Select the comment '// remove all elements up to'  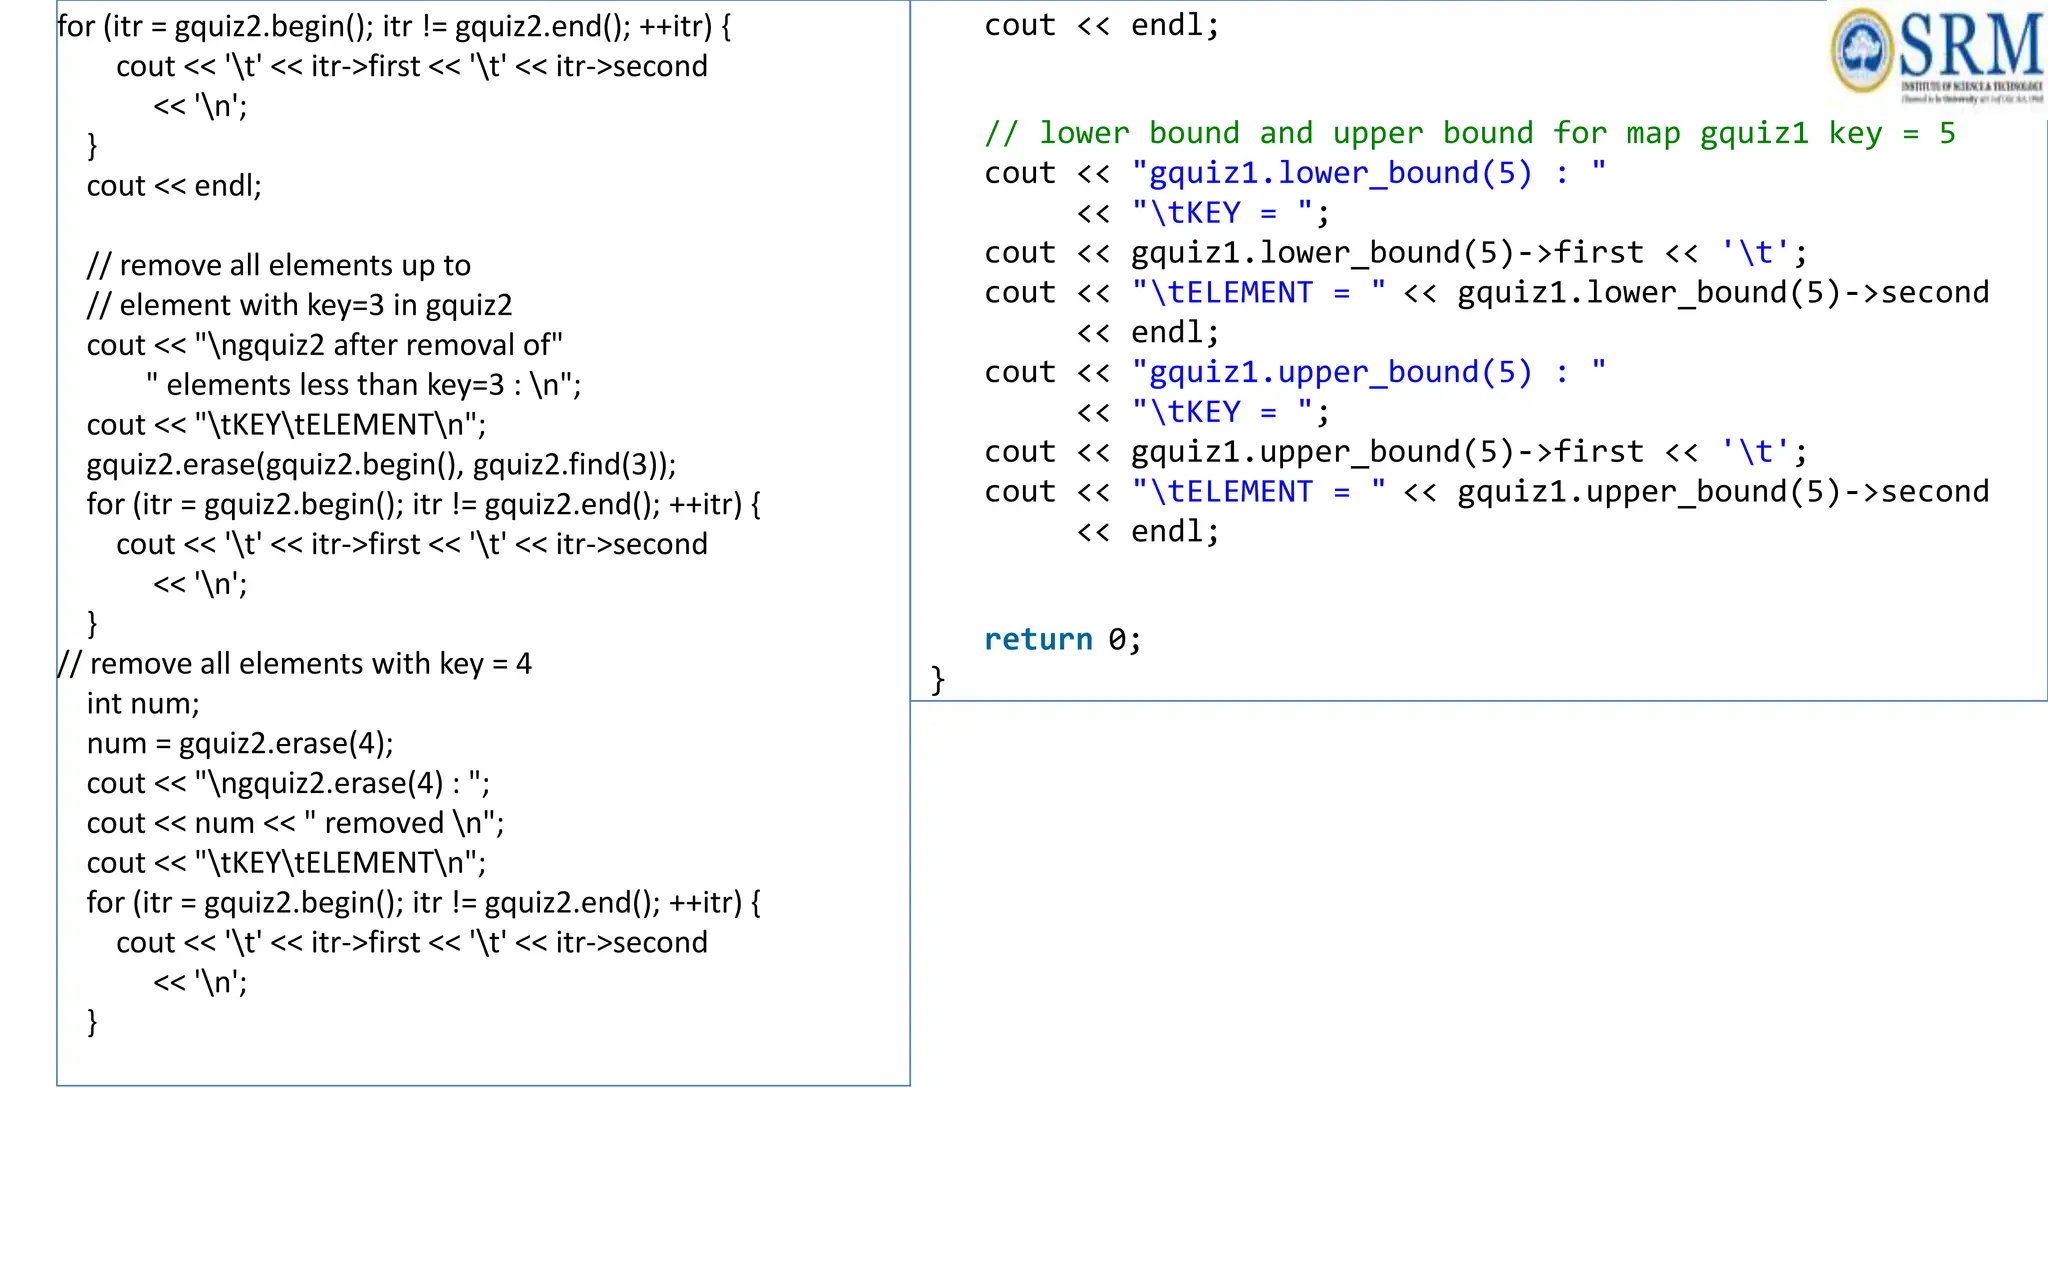(278, 266)
